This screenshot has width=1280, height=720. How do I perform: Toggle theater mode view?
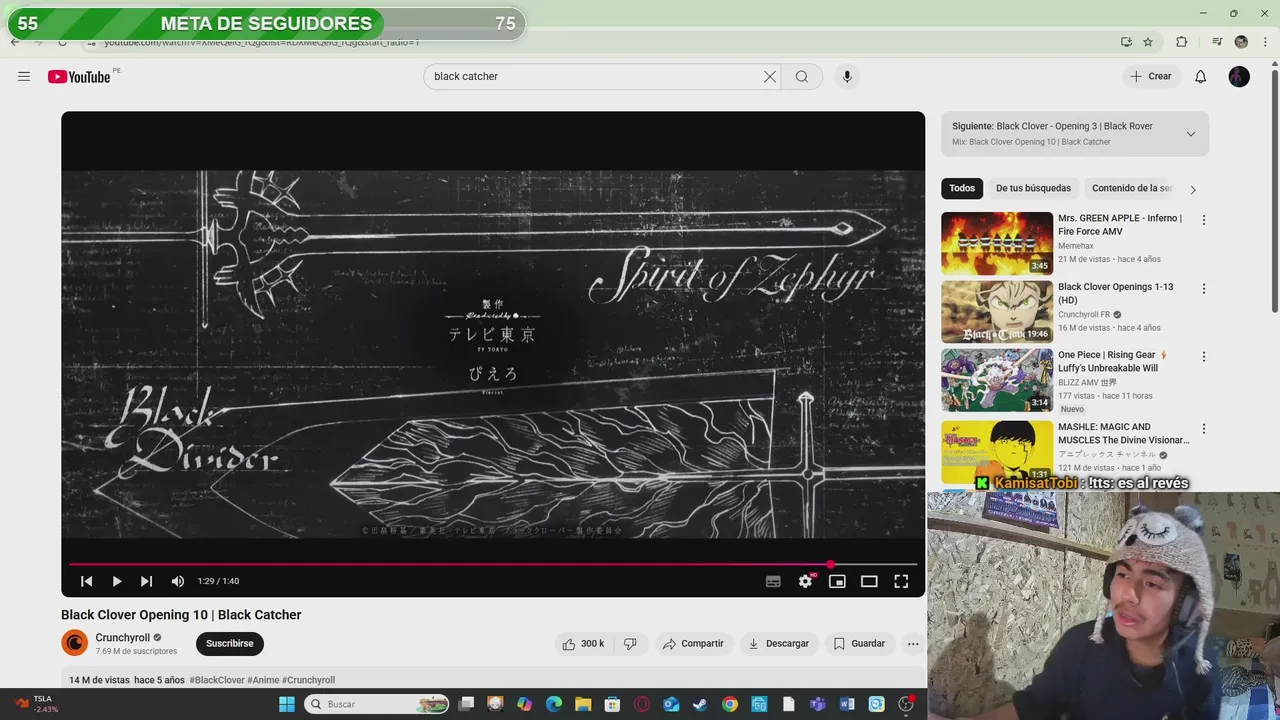tap(869, 581)
